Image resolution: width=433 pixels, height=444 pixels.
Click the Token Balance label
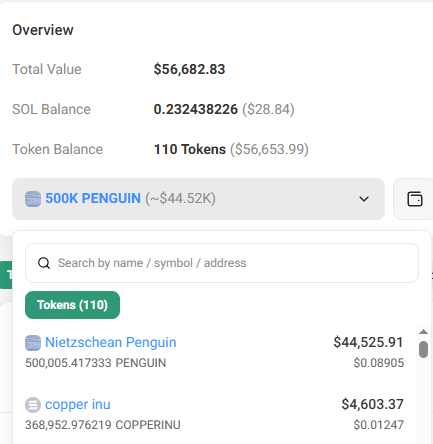point(57,149)
